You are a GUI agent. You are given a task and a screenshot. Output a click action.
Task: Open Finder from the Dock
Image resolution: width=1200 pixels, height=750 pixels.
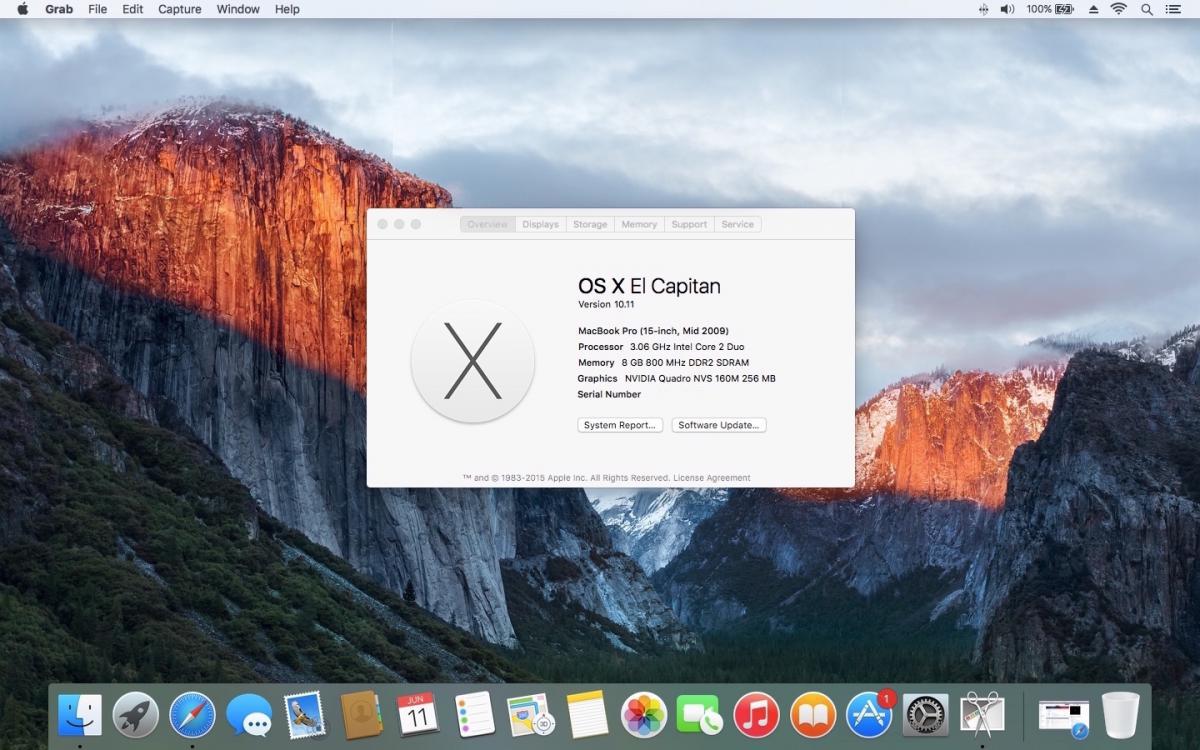(80, 714)
